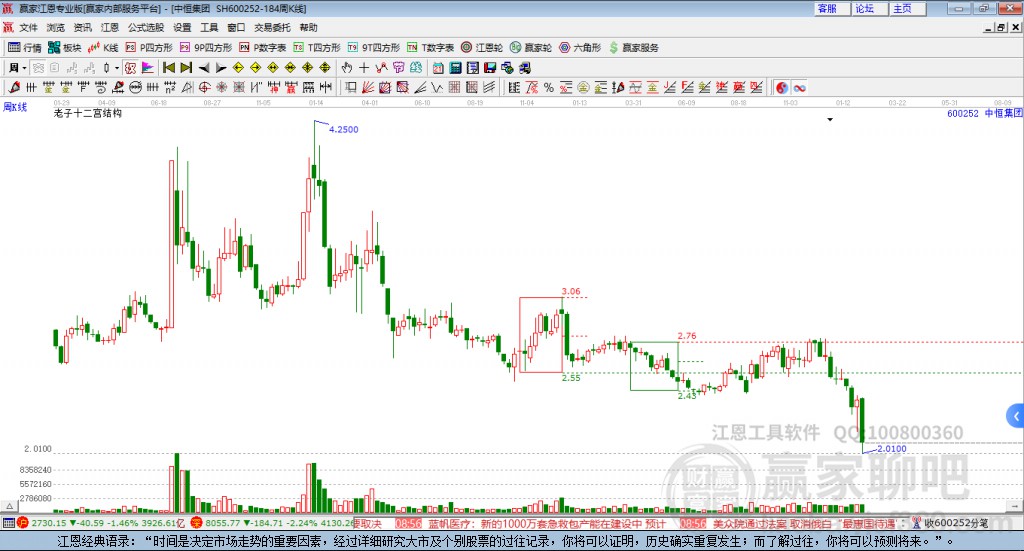This screenshot has width=1024, height=551.
Task: Click the magenta flag chart icon
Action: tap(148, 68)
